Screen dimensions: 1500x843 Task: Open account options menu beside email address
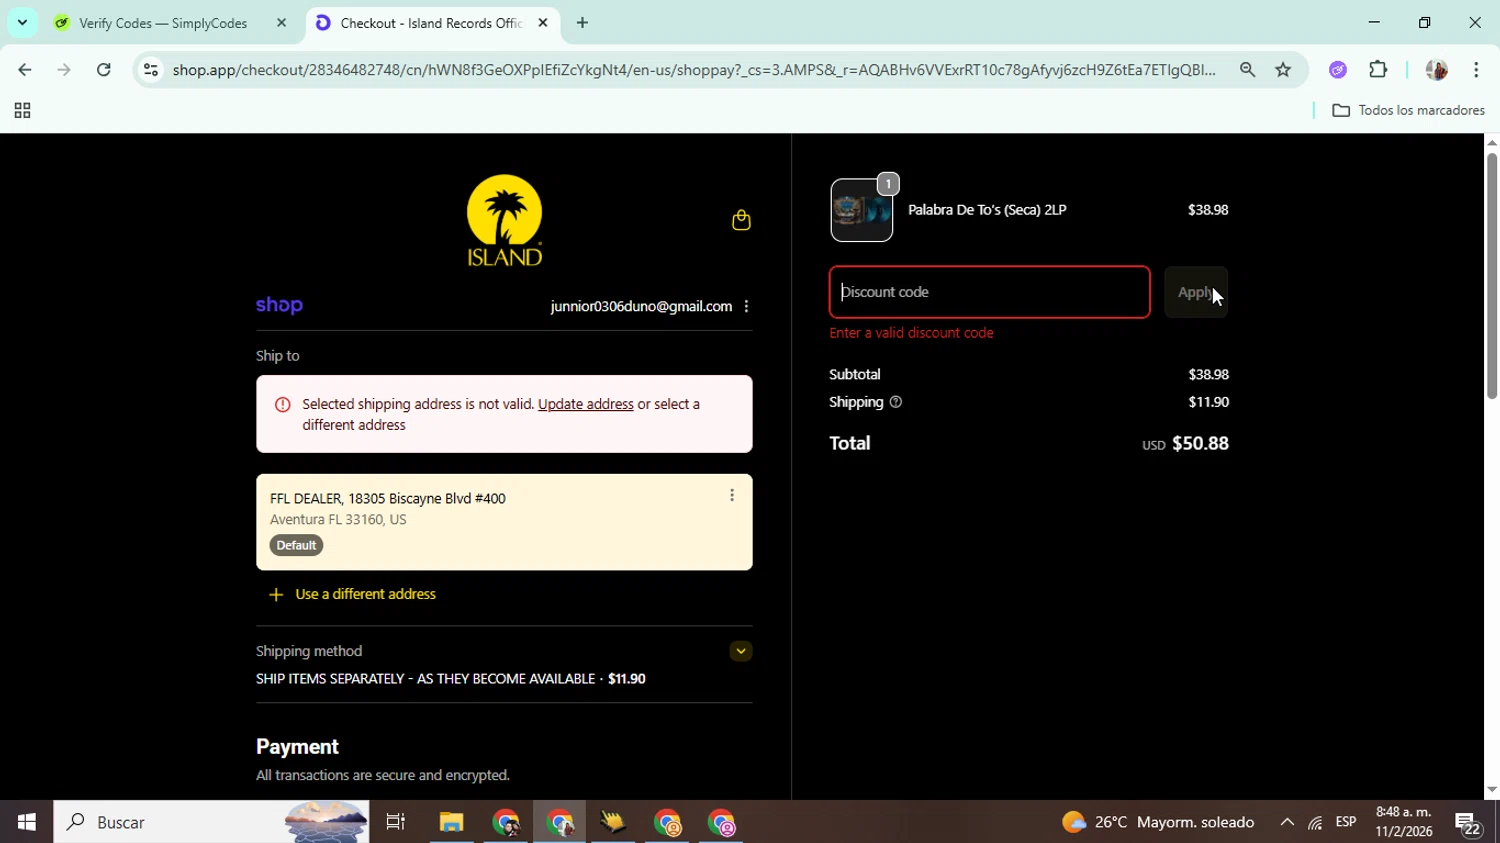[746, 307]
